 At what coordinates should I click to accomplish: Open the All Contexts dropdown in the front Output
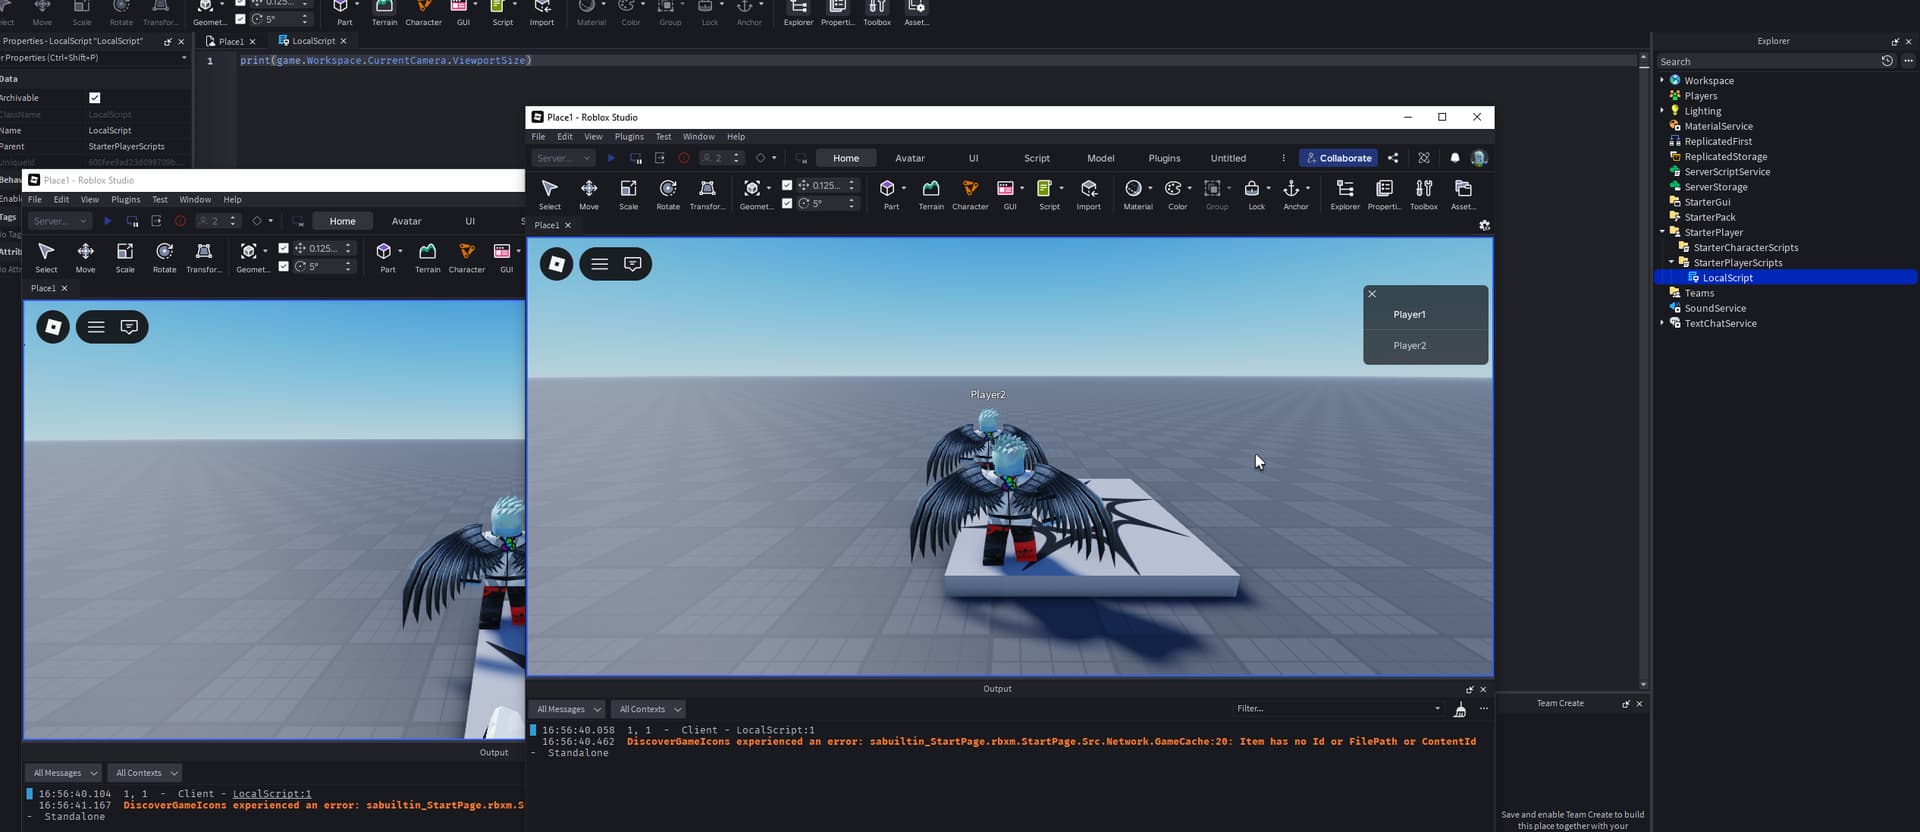point(648,709)
